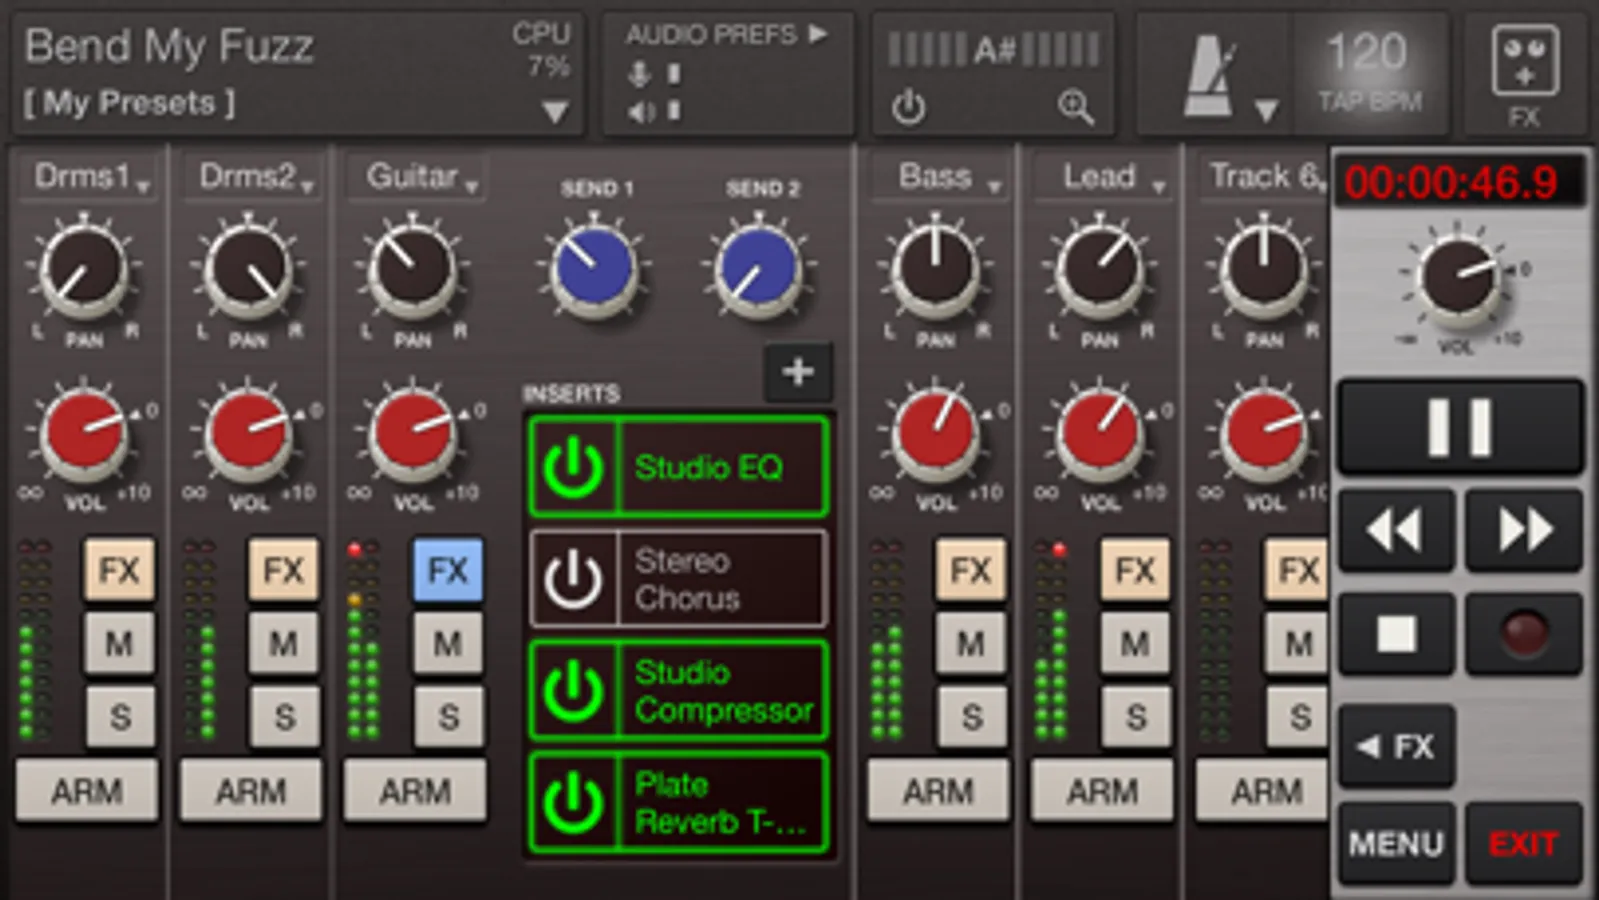Open the tuner magnifier zoom icon
The width and height of the screenshot is (1599, 900).
(x=1075, y=106)
